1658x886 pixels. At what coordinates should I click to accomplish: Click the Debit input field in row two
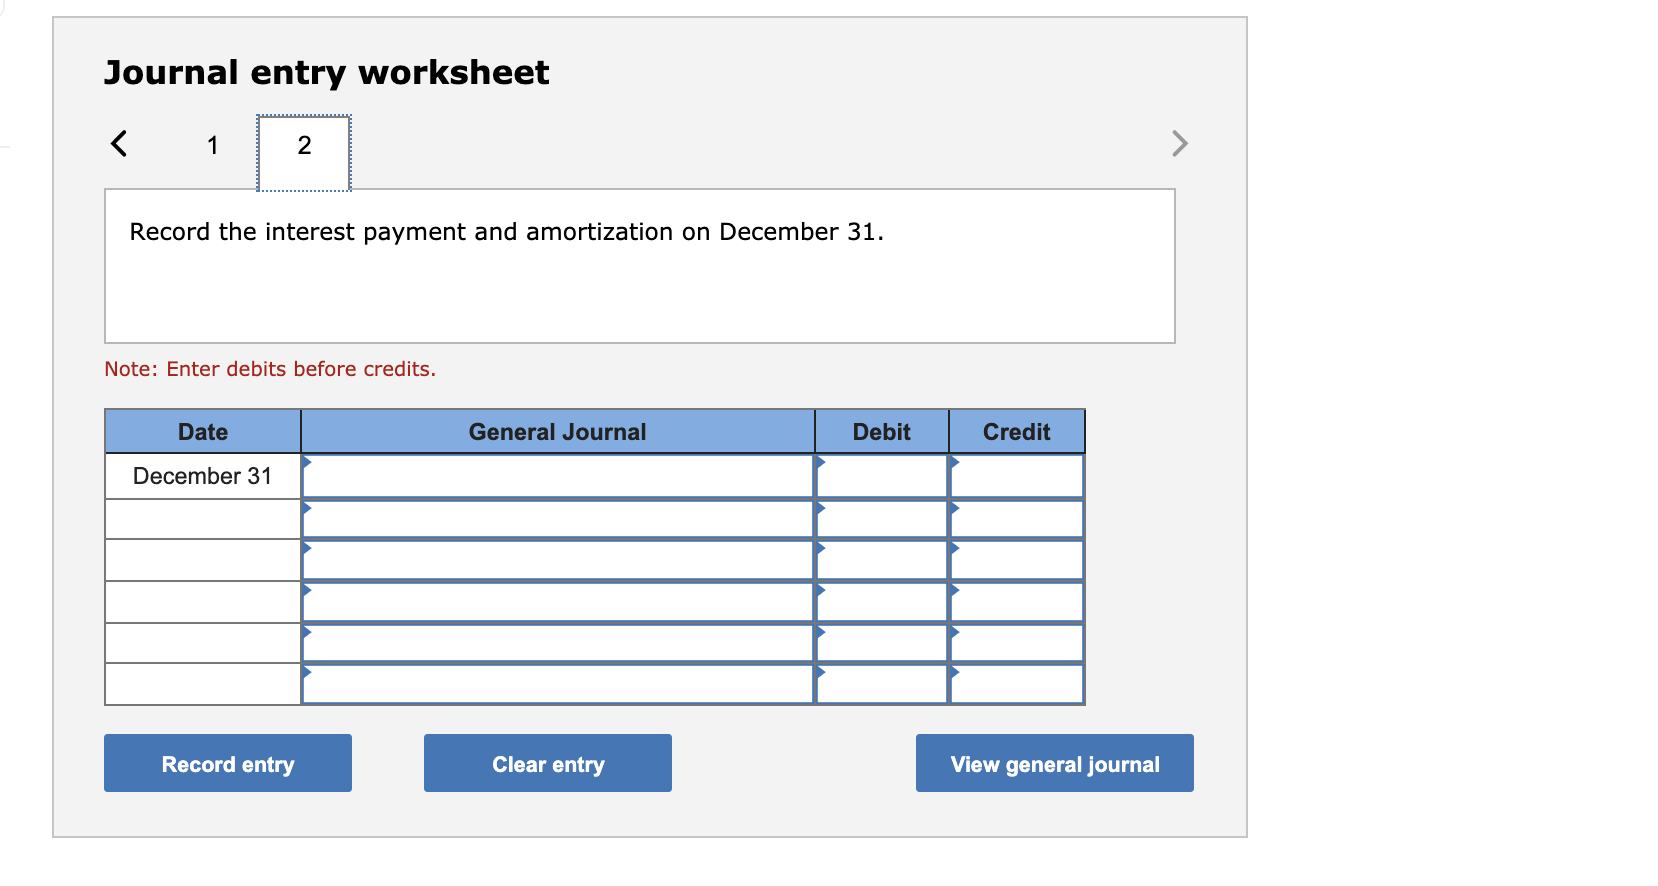[x=885, y=518]
